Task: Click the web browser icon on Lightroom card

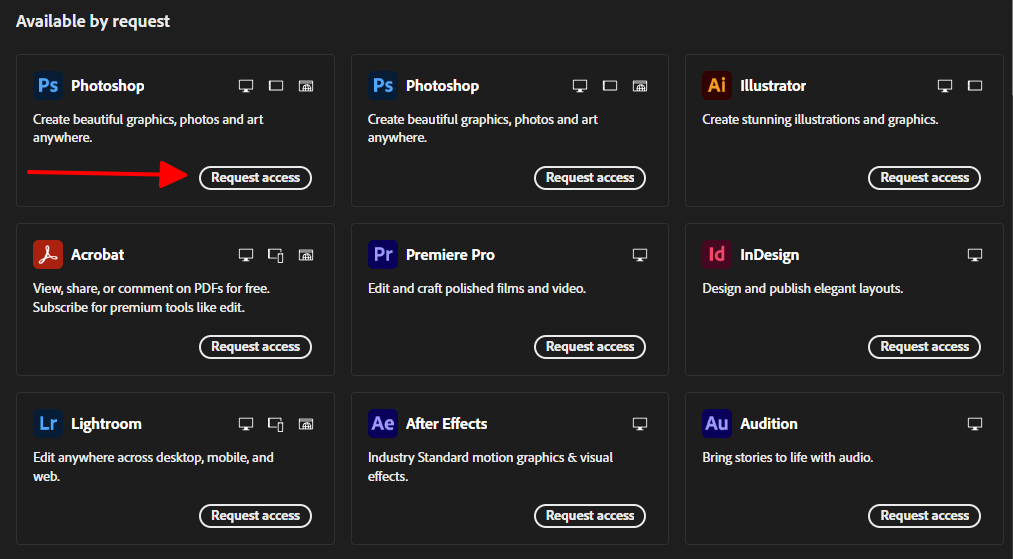Action: tap(306, 424)
